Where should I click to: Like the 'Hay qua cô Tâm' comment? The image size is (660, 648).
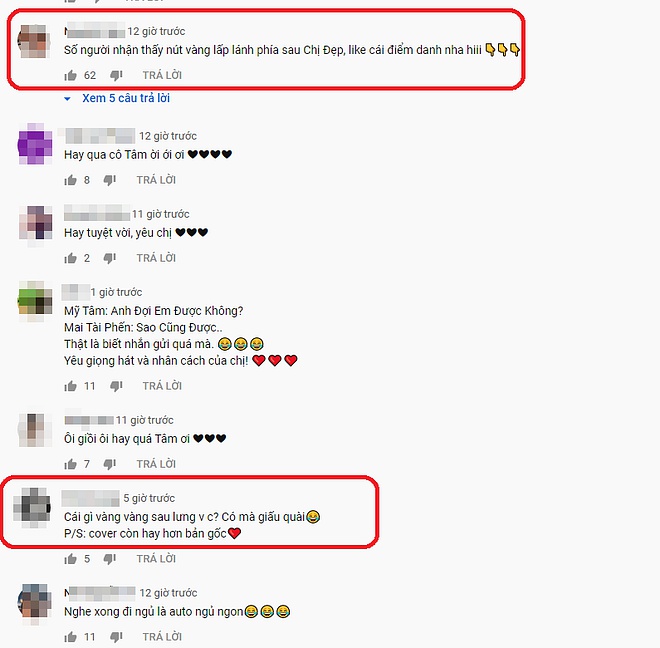70,180
